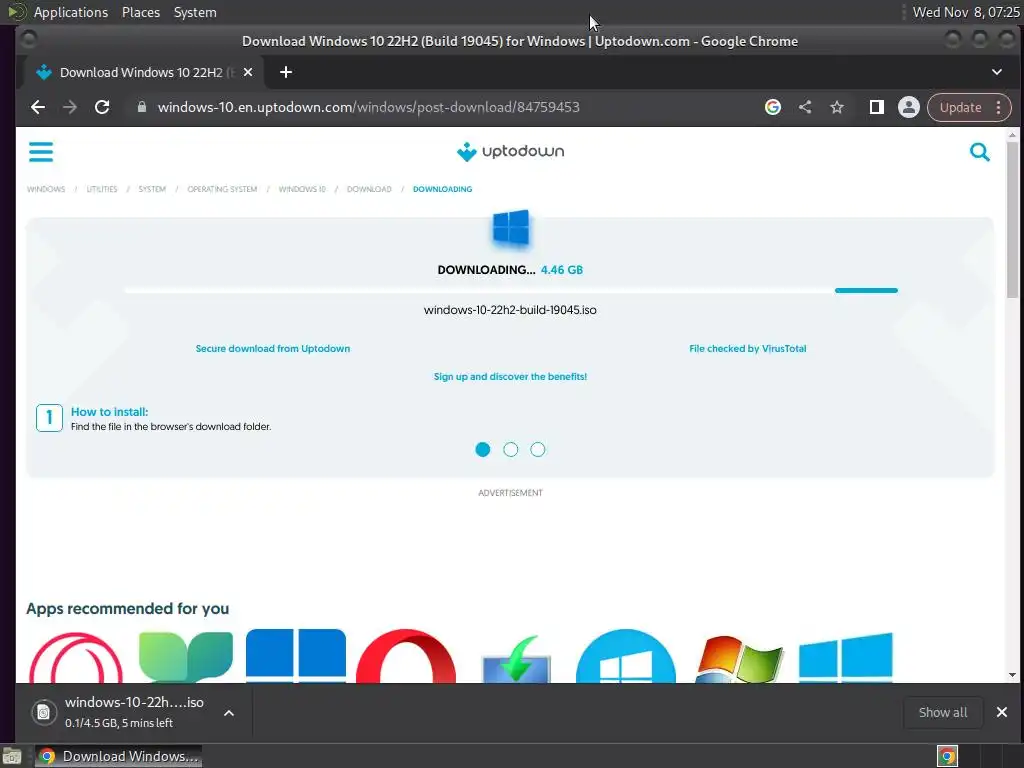This screenshot has width=1024, height=768.
Task: Go back to the previous page
Action: coord(38,107)
